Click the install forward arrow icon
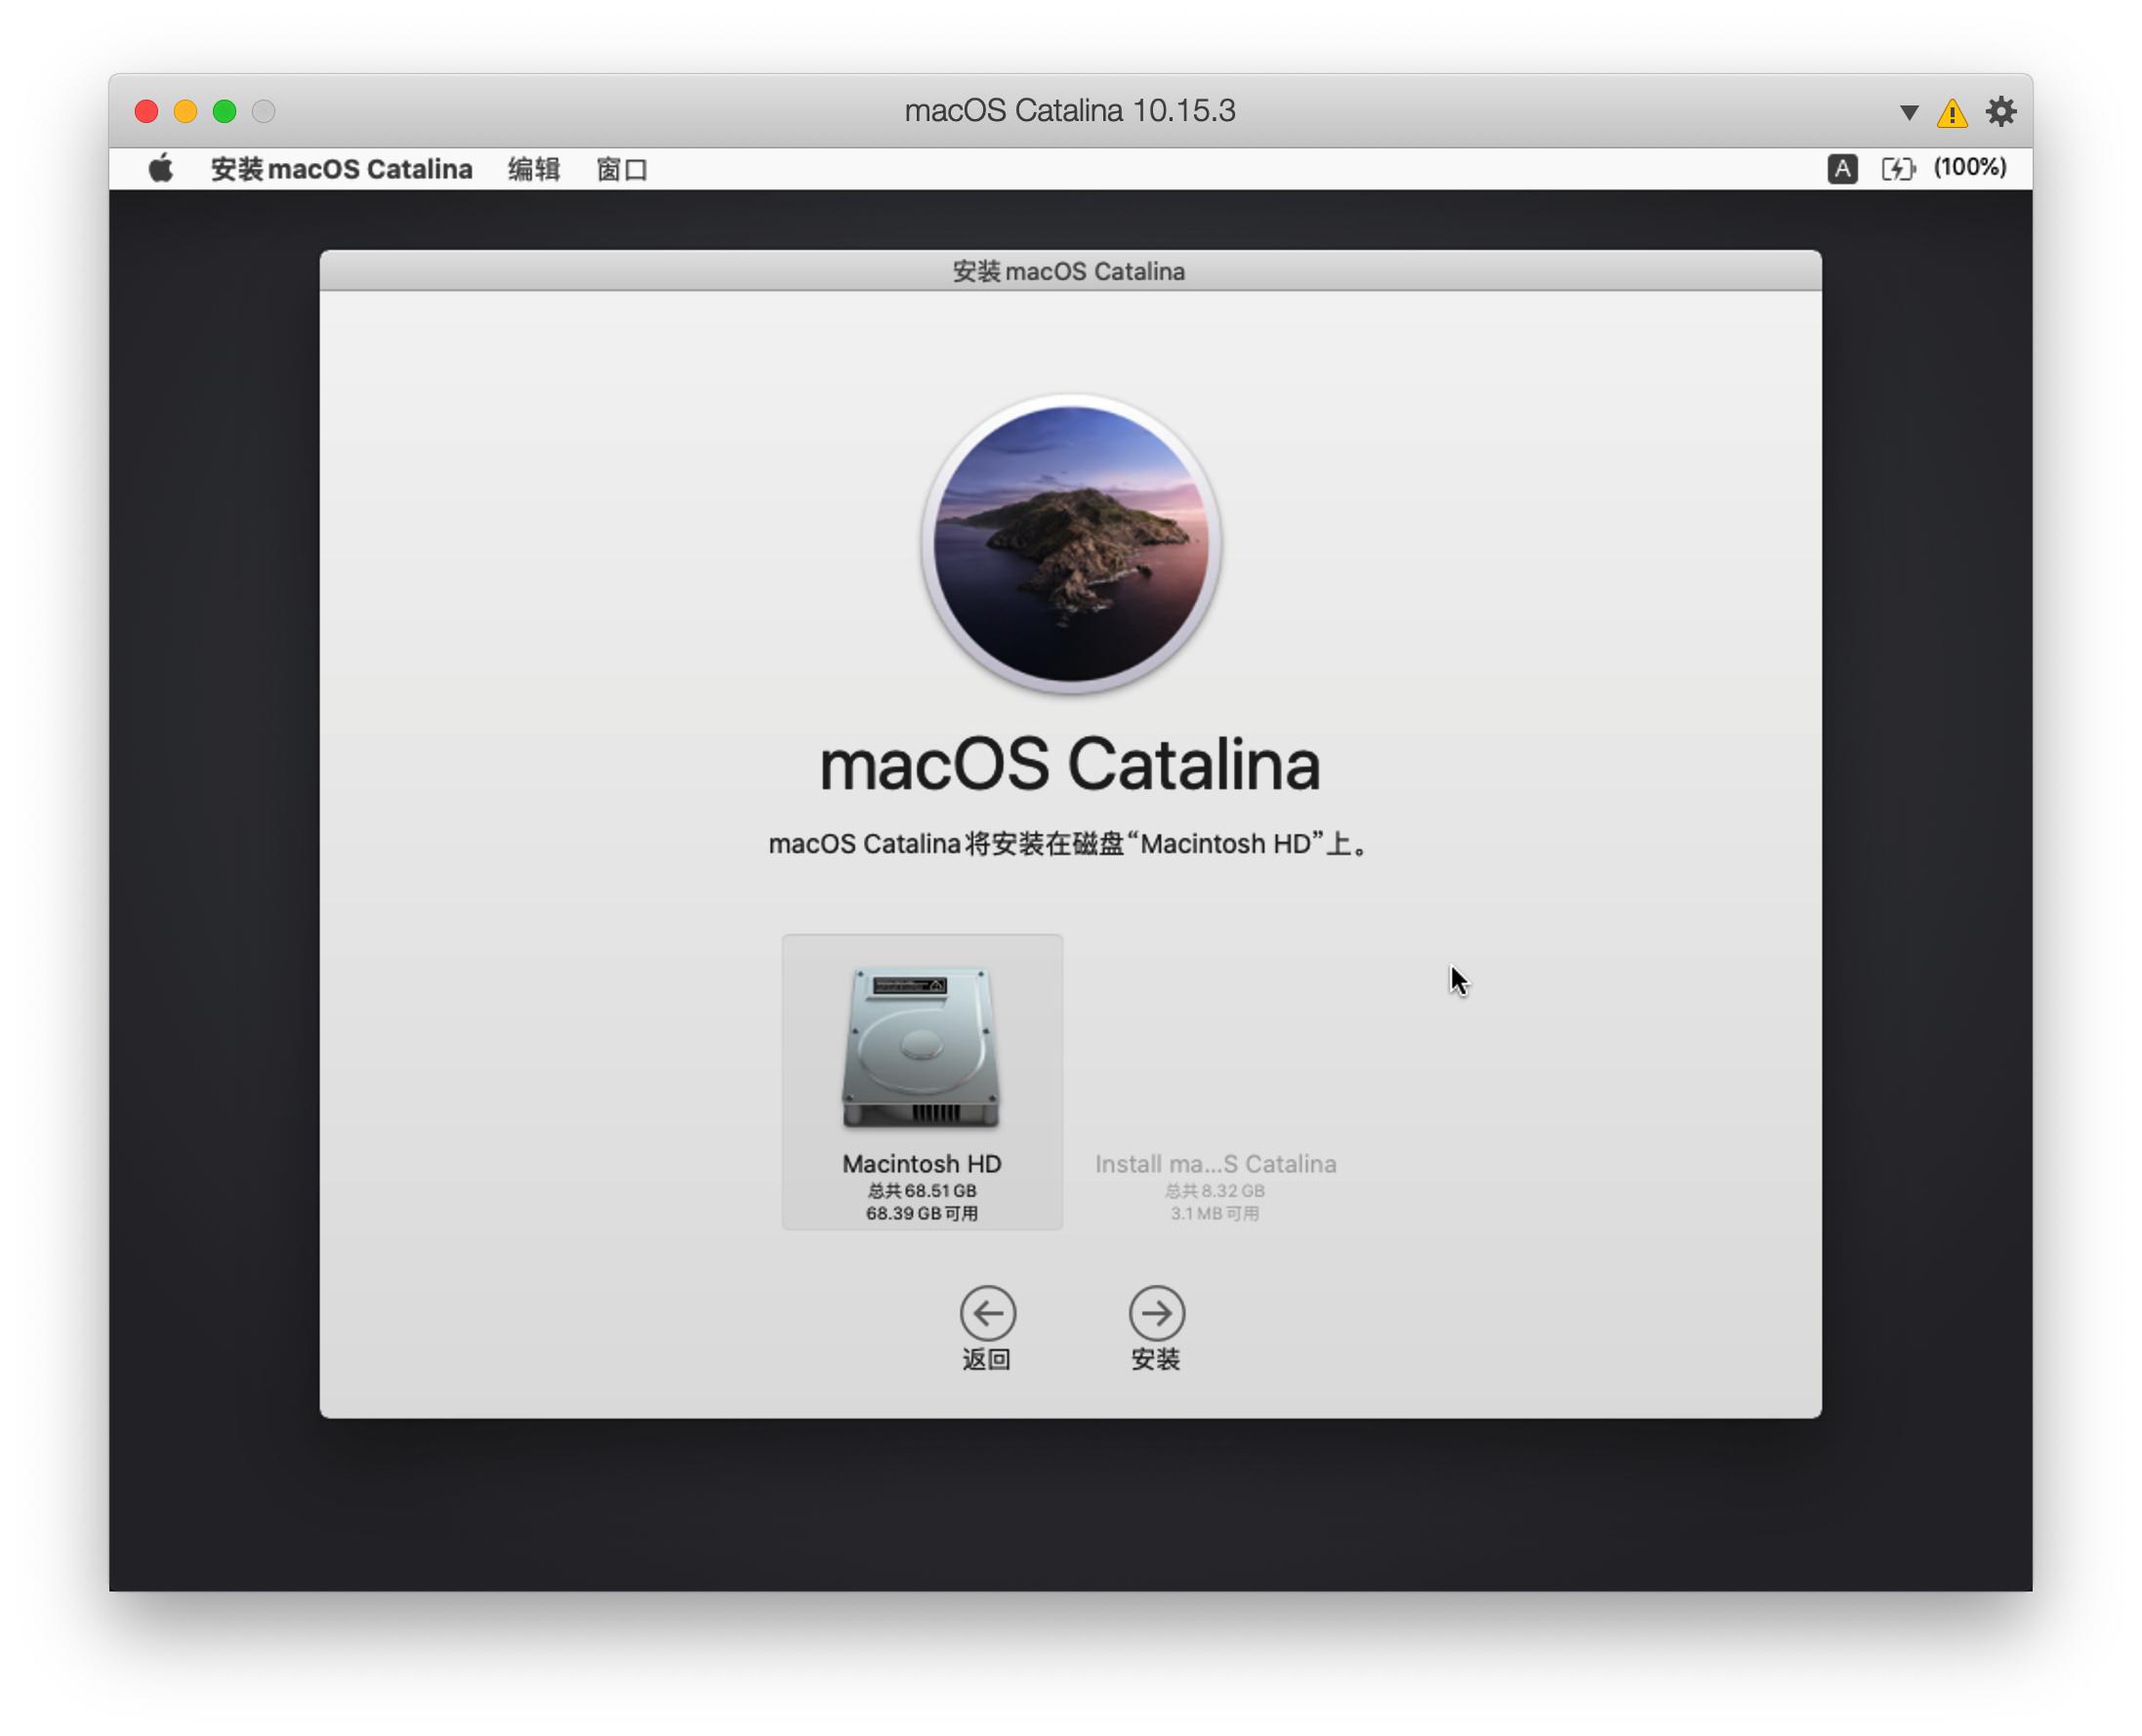2142x1736 pixels. pos(1157,1313)
